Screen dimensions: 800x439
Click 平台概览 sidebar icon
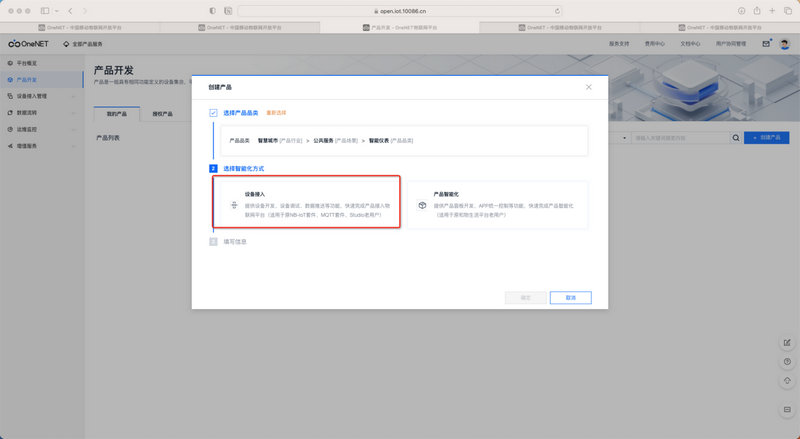pyautogui.click(x=10, y=63)
